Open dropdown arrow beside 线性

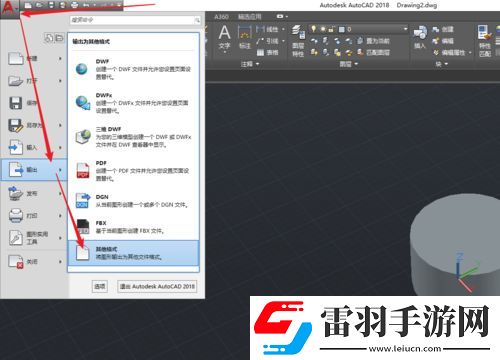283,29
